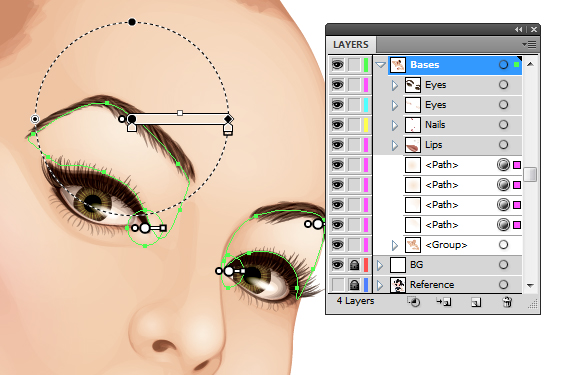Screen dimensions: 573x375
Task: Click the target circle of Nails sublayer
Action: pyautogui.click(x=503, y=125)
